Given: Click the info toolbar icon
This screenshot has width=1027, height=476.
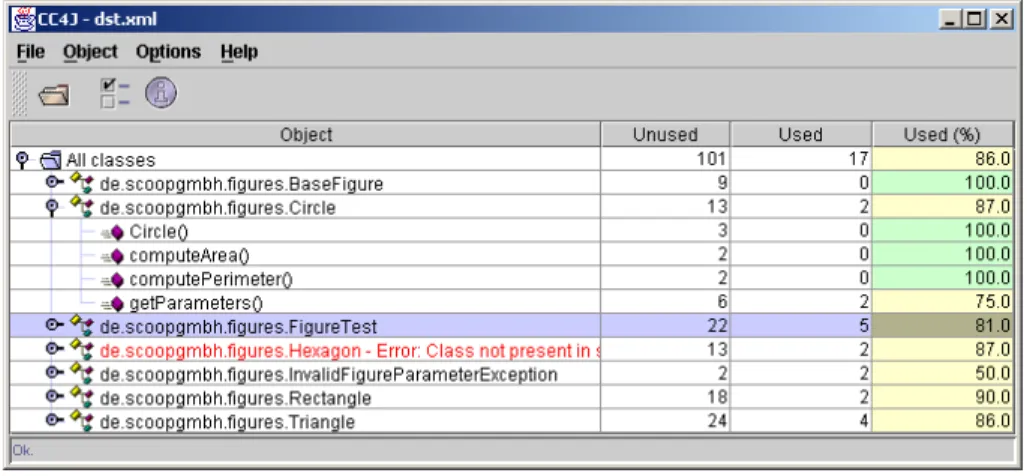Looking at the screenshot, I should 160,92.
